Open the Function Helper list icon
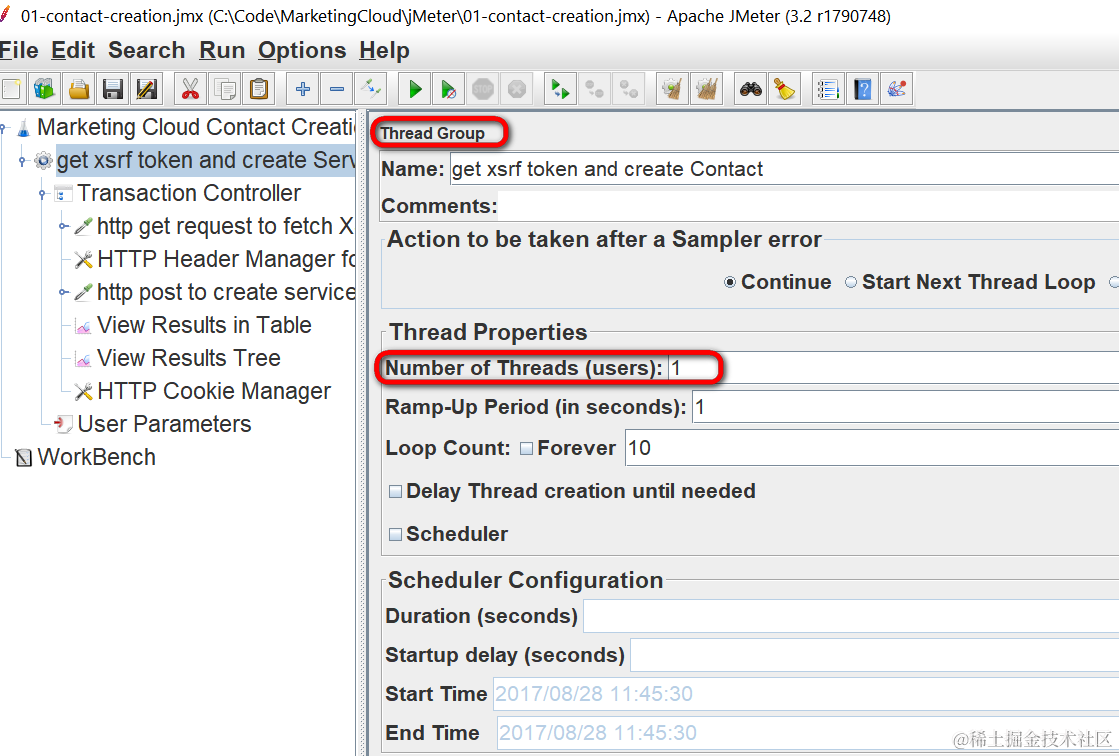1119x756 pixels. tap(828, 89)
